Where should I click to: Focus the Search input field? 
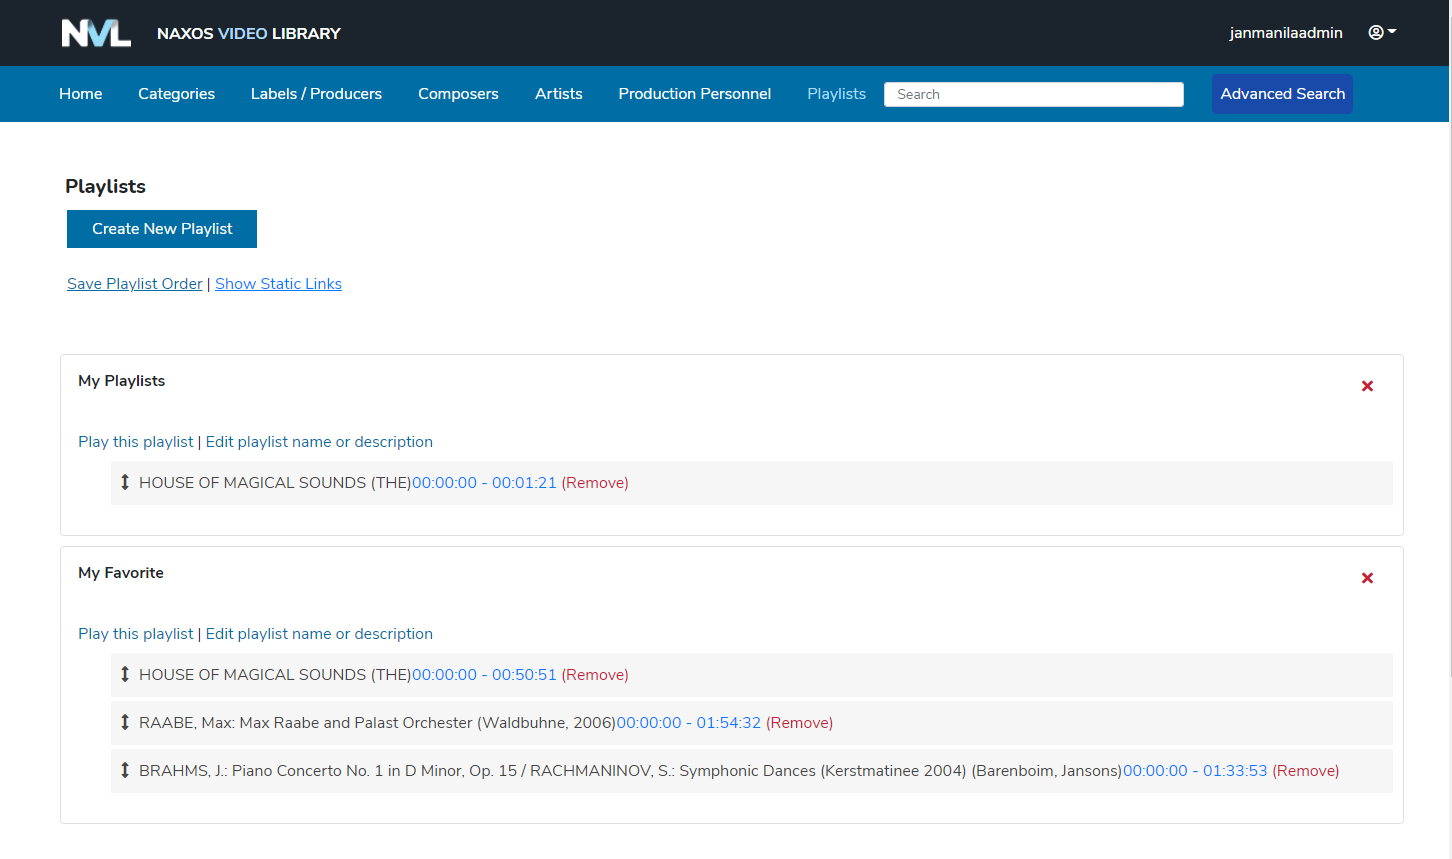pos(1033,94)
